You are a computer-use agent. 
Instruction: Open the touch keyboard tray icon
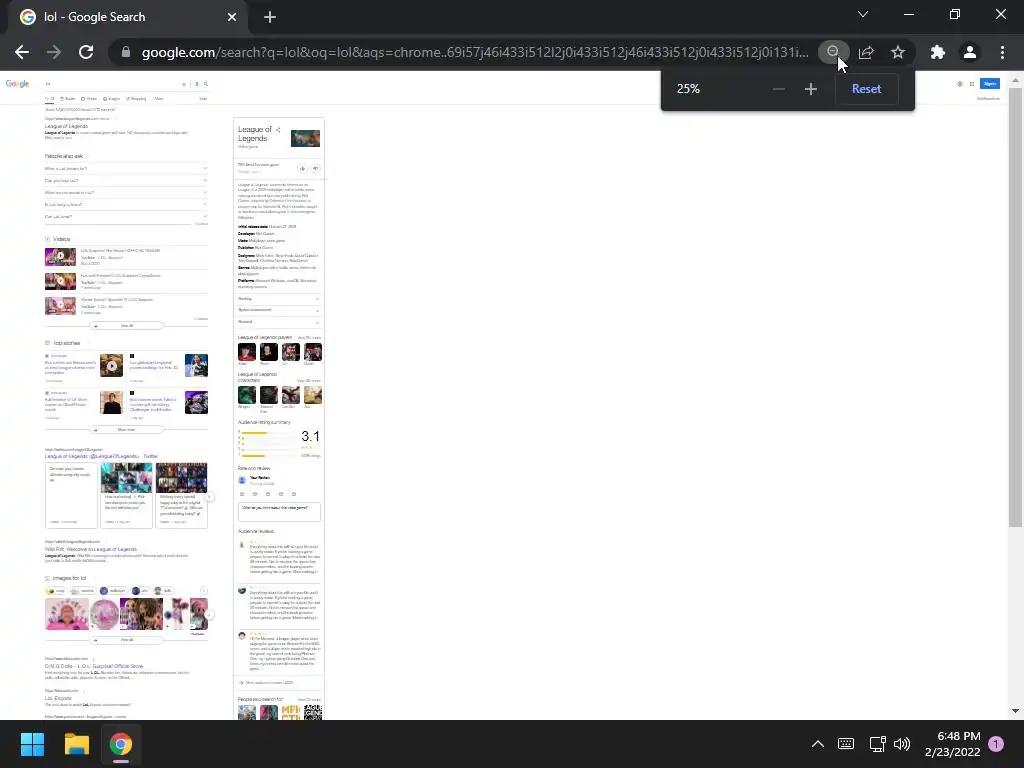846,744
